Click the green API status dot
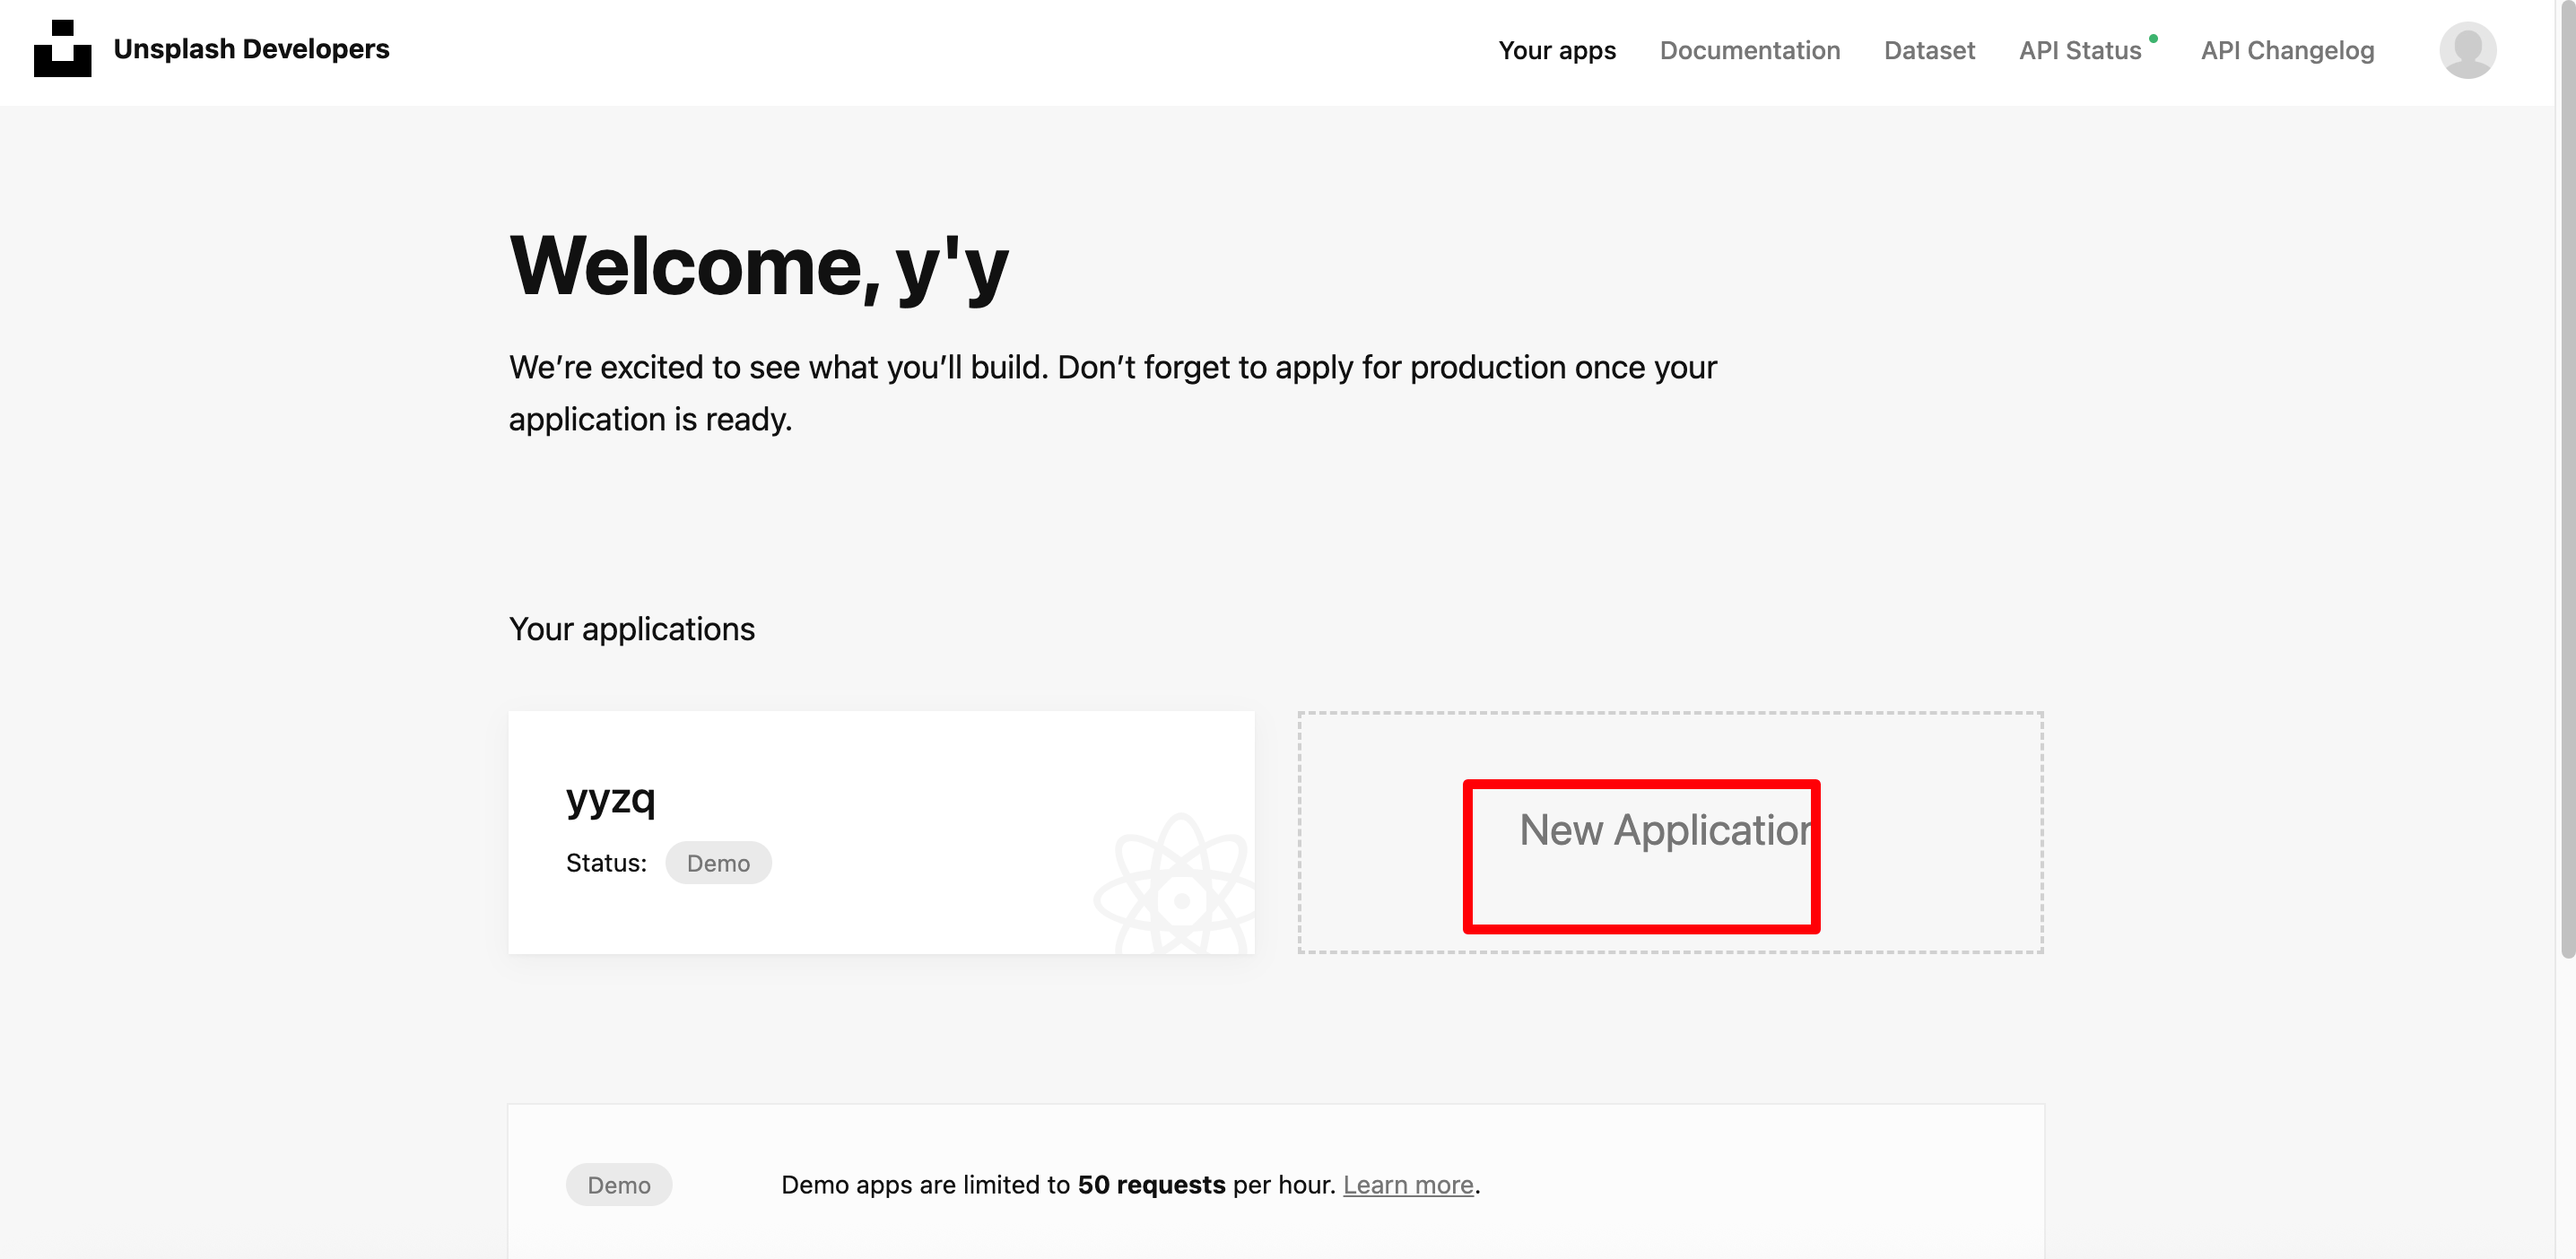The image size is (2576, 1259). click(x=2153, y=39)
